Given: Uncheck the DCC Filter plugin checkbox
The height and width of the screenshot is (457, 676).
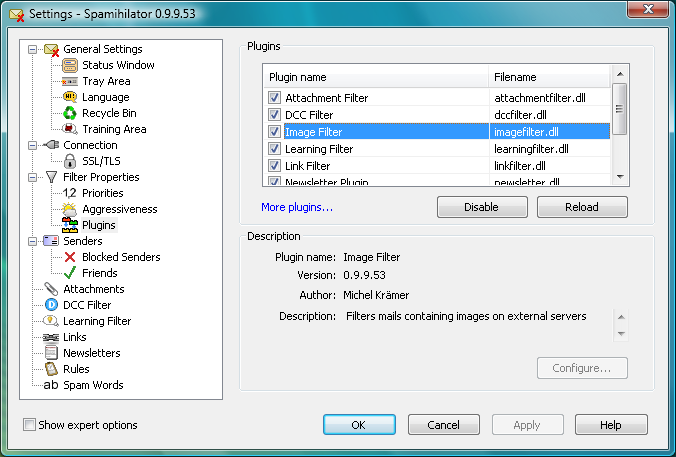Looking at the screenshot, I should (274, 114).
